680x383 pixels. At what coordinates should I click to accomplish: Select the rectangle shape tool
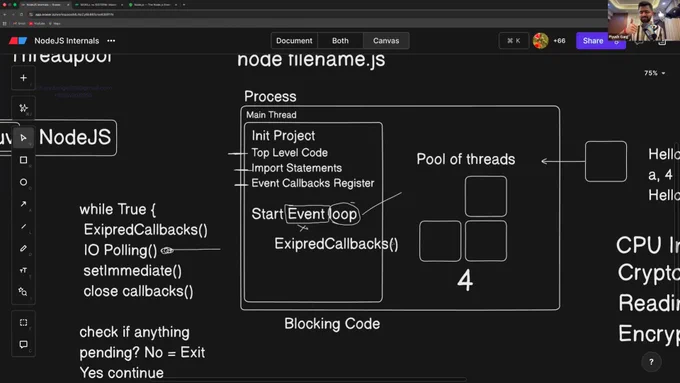[x=23, y=160]
